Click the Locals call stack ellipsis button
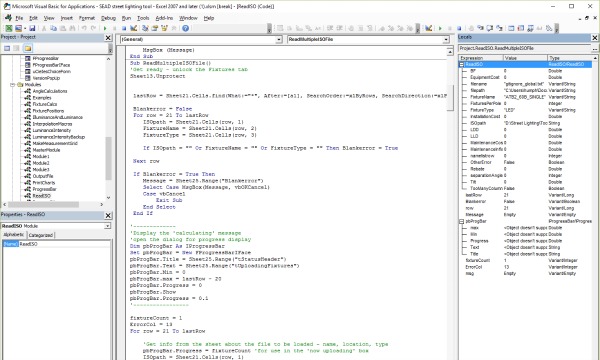The height and width of the screenshot is (360, 600). pyautogui.click(x=595, y=48)
